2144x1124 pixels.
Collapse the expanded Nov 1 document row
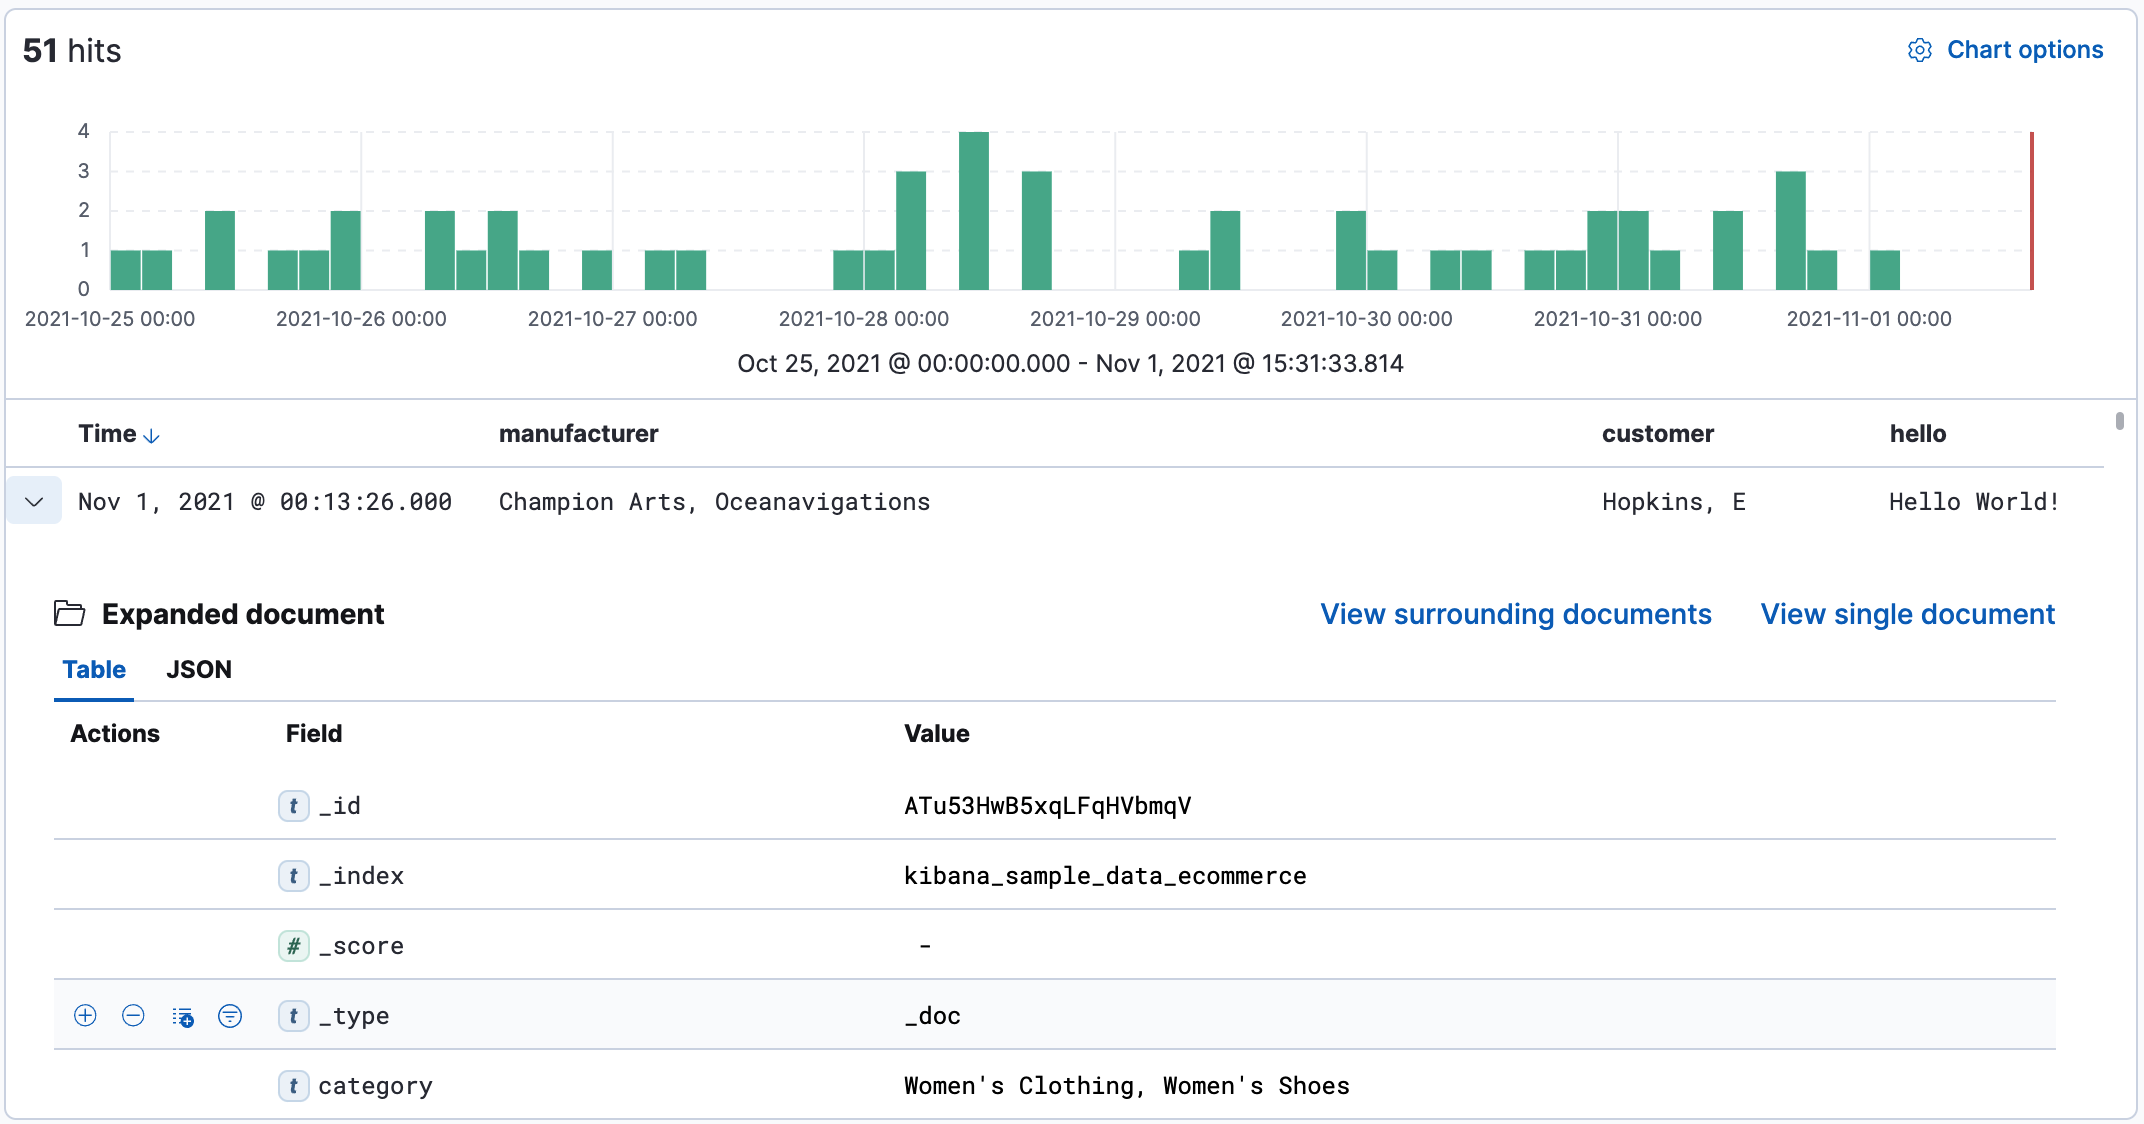pos(33,501)
